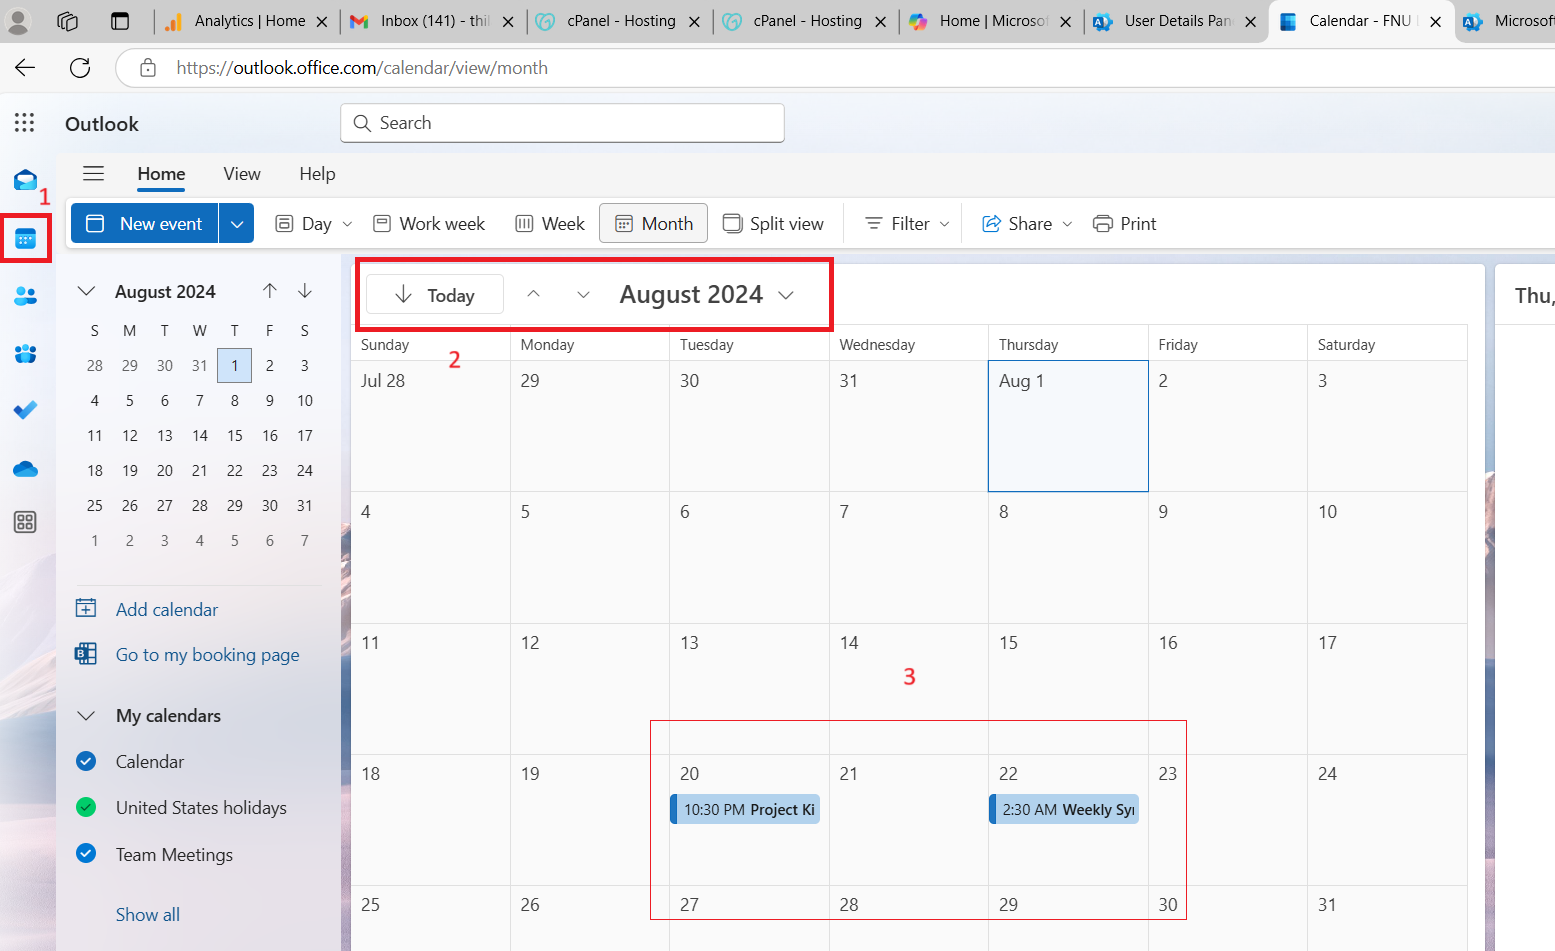Expand the New event dropdown arrow
The image size is (1555, 951).
coord(236,224)
